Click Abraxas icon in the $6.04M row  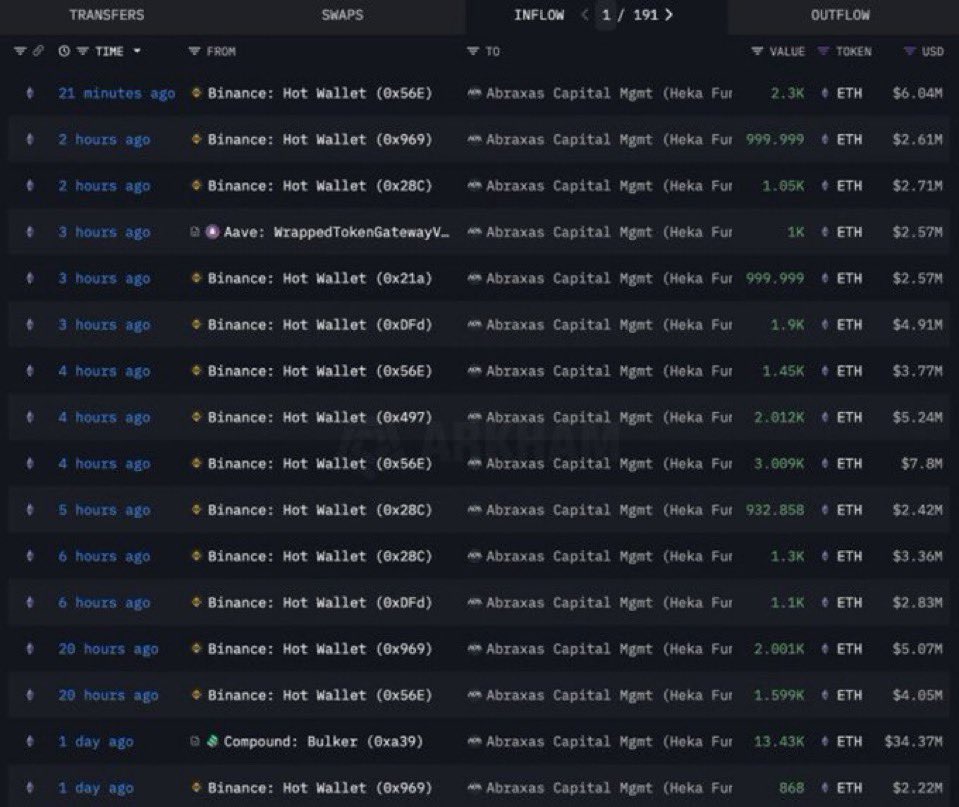tap(474, 93)
